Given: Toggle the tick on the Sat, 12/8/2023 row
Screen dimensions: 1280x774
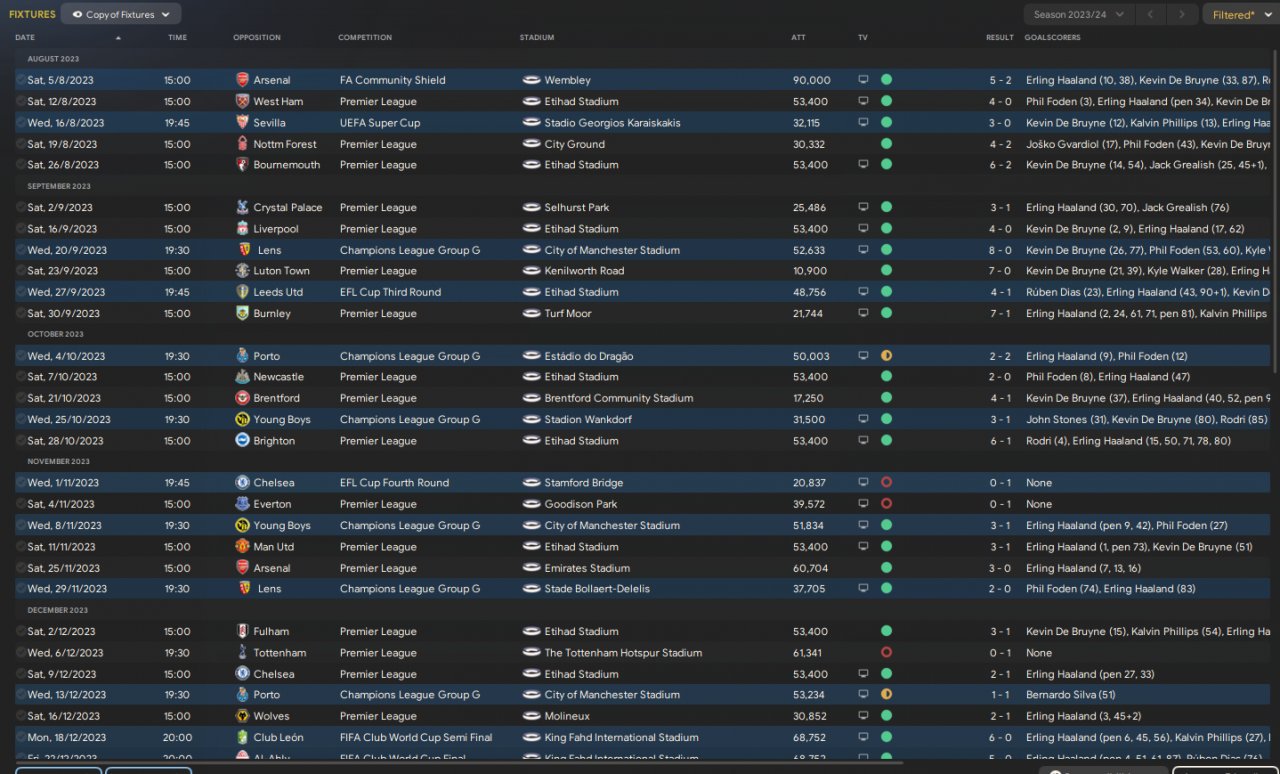Looking at the screenshot, I should coord(21,101).
